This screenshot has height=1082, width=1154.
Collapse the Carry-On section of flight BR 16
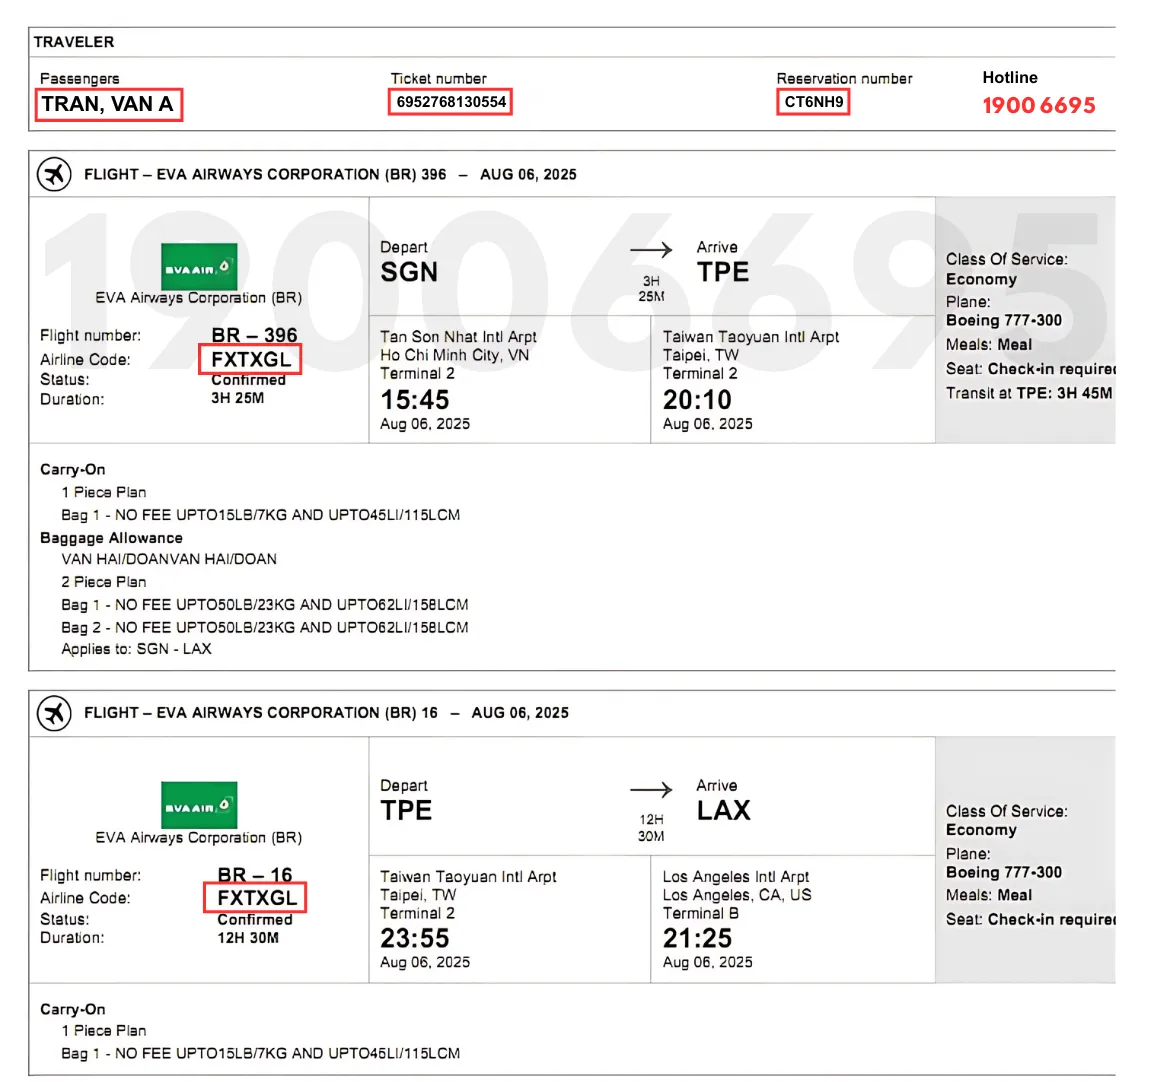click(72, 1009)
